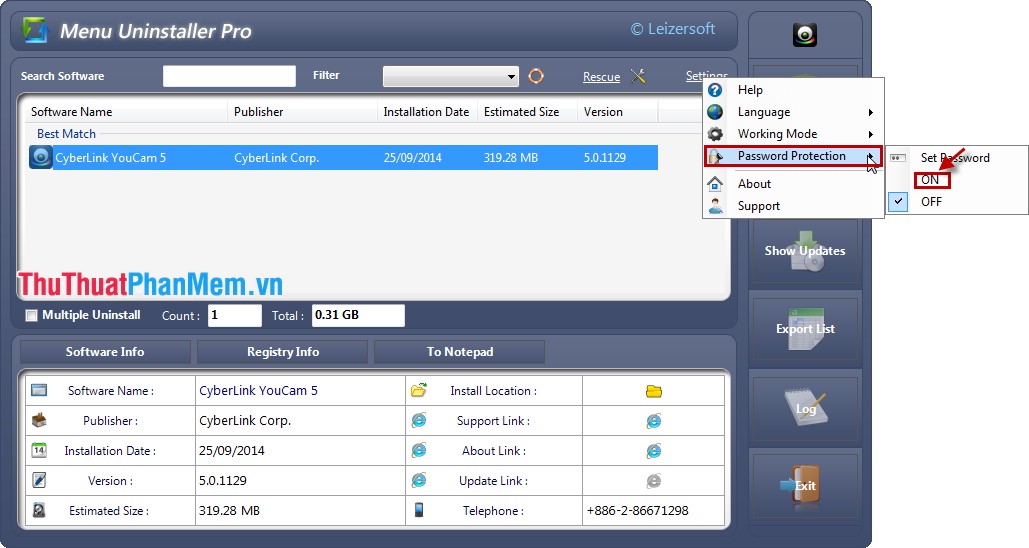Click the CyberLink YouCam 5 app icon
Image resolution: width=1029 pixels, height=548 pixels.
coord(41,158)
